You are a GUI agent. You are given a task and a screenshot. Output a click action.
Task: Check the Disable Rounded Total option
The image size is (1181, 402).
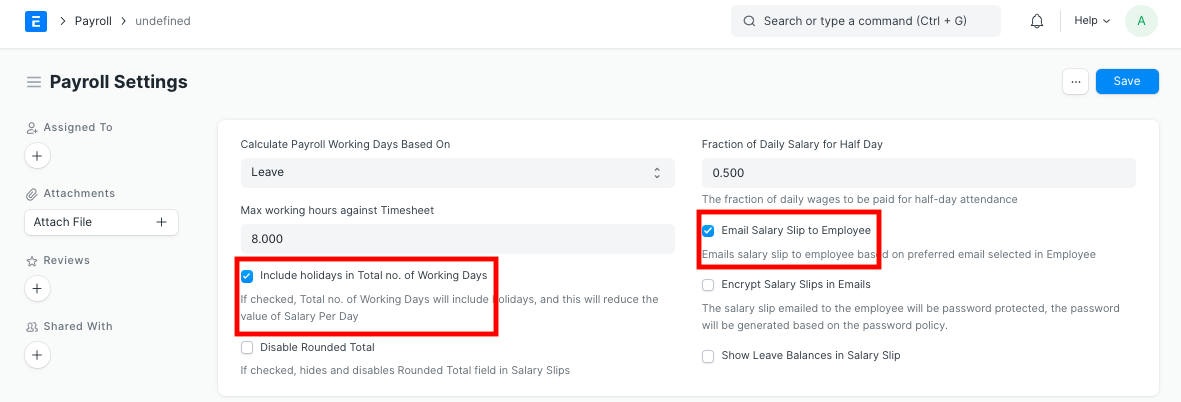coord(247,348)
